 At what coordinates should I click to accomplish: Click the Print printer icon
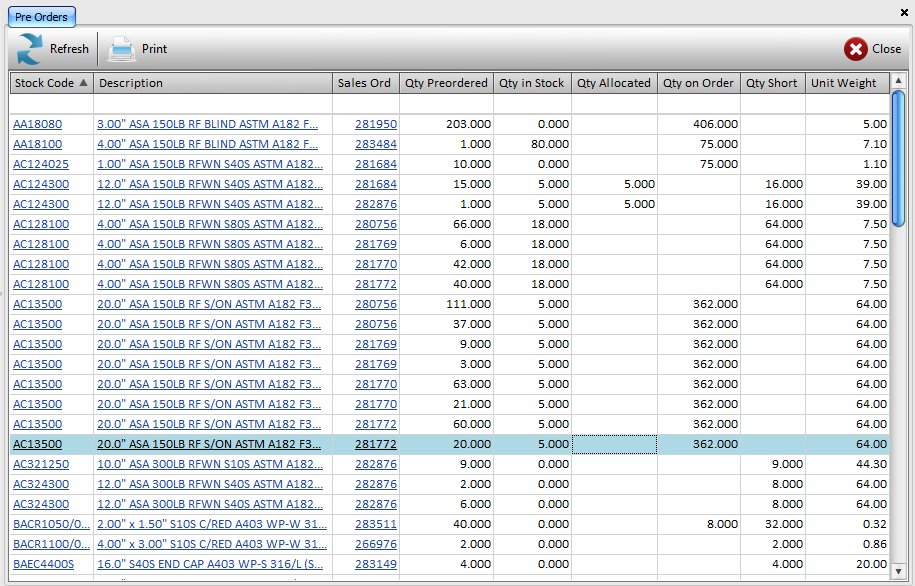click(x=121, y=49)
